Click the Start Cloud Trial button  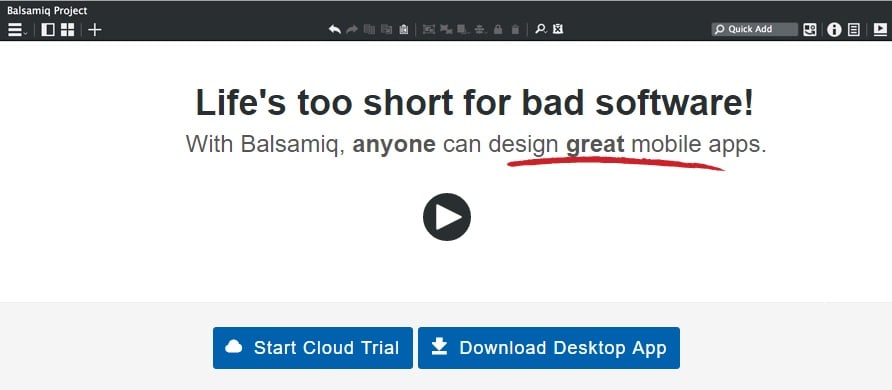(x=313, y=348)
